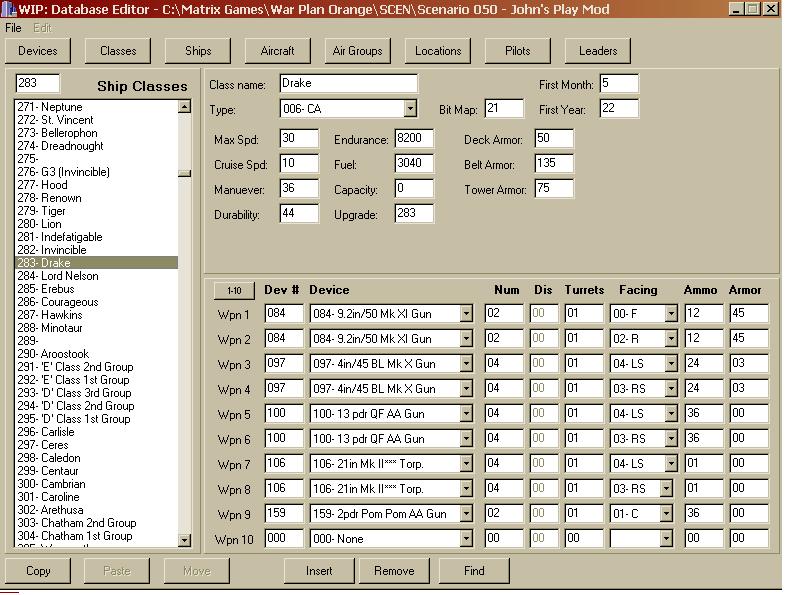
Task: Open the Air Groups section
Action: [357, 51]
